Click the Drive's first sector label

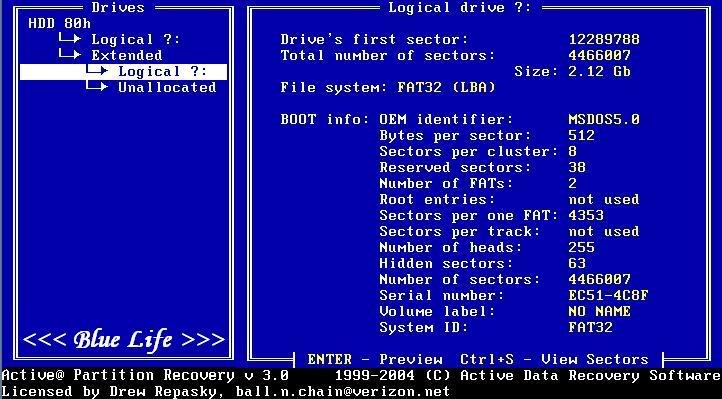374,40
